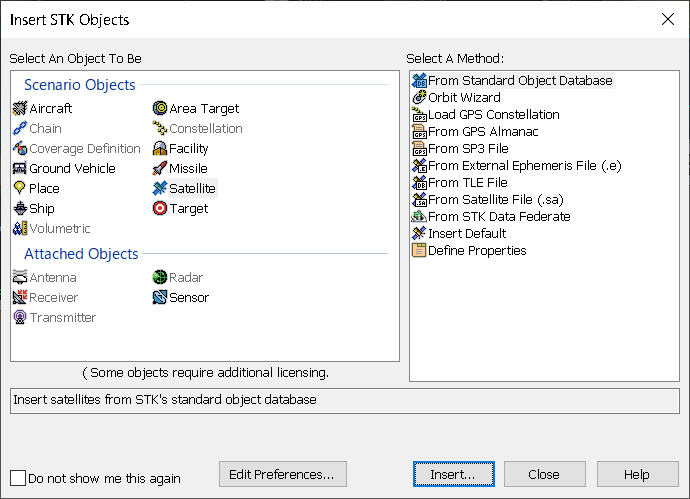The height and width of the screenshot is (499, 690).
Task: Click the Constellation object icon
Action: coord(160,128)
